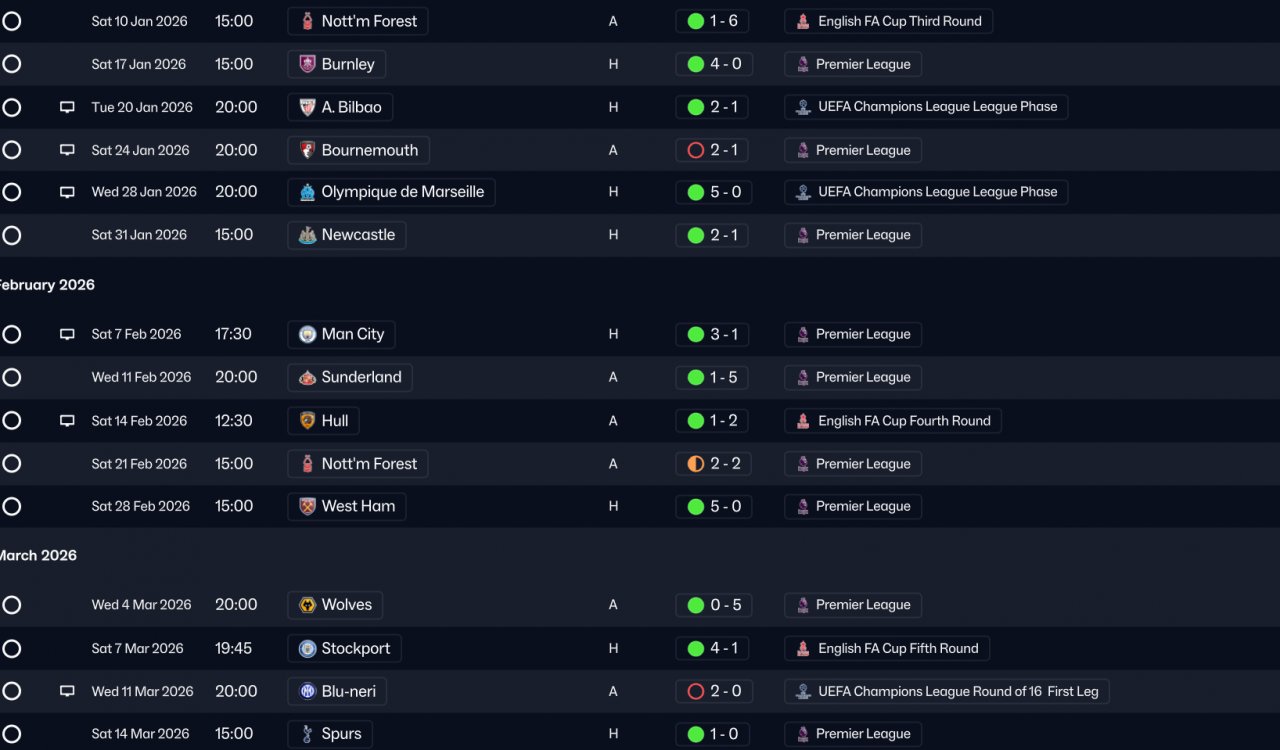This screenshot has width=1280, height=750.
Task: Click the Newcastle club crest icon
Action: coord(308,235)
